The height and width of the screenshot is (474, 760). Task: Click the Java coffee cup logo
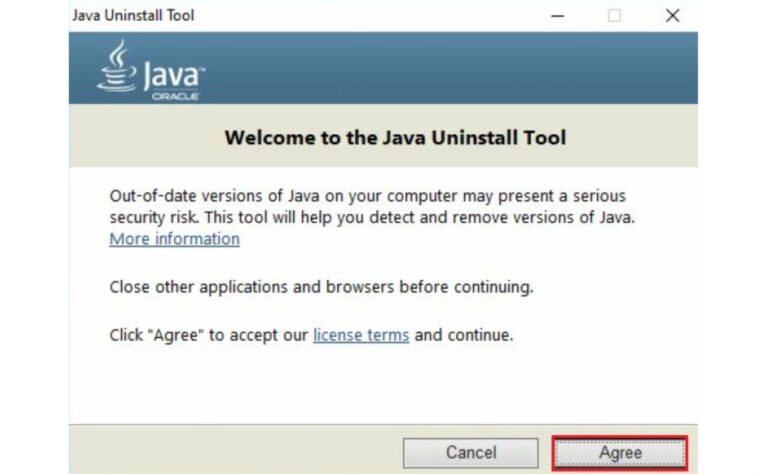coord(118,65)
